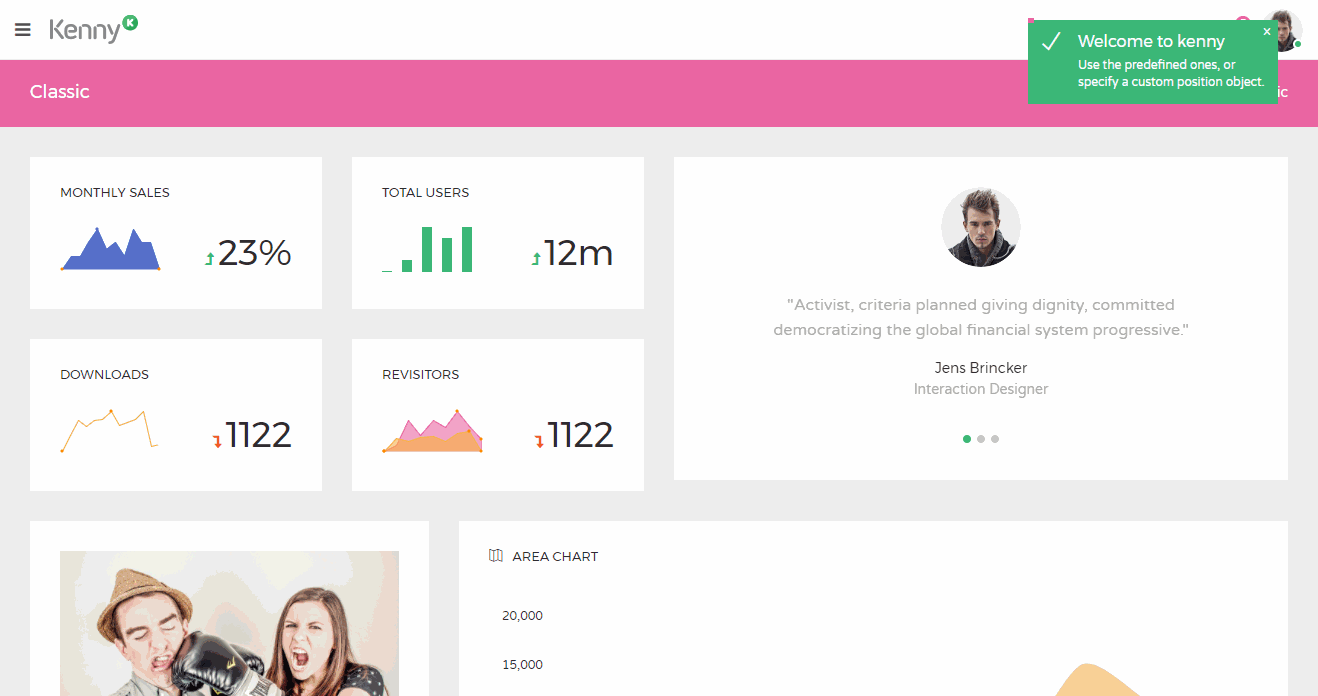Dismiss the Welcome to kenny notification
This screenshot has height=696, width=1318.
coord(1267,31)
